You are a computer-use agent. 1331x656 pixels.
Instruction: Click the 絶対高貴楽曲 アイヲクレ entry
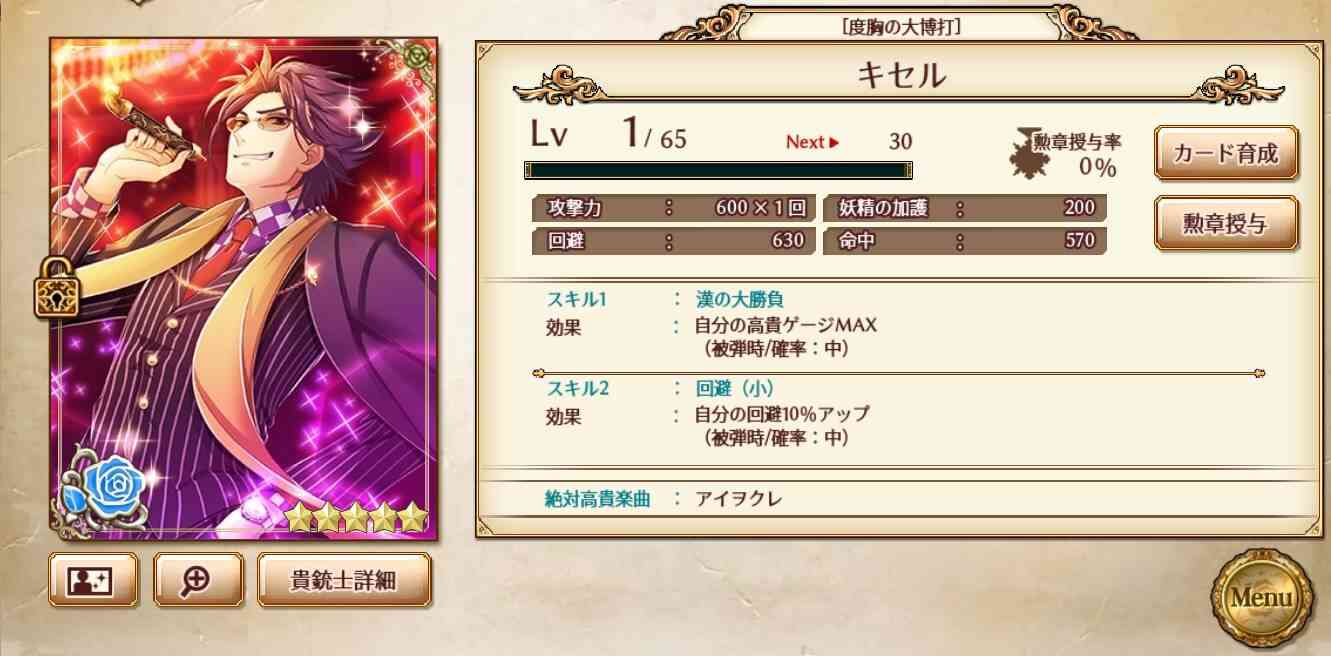tap(664, 498)
